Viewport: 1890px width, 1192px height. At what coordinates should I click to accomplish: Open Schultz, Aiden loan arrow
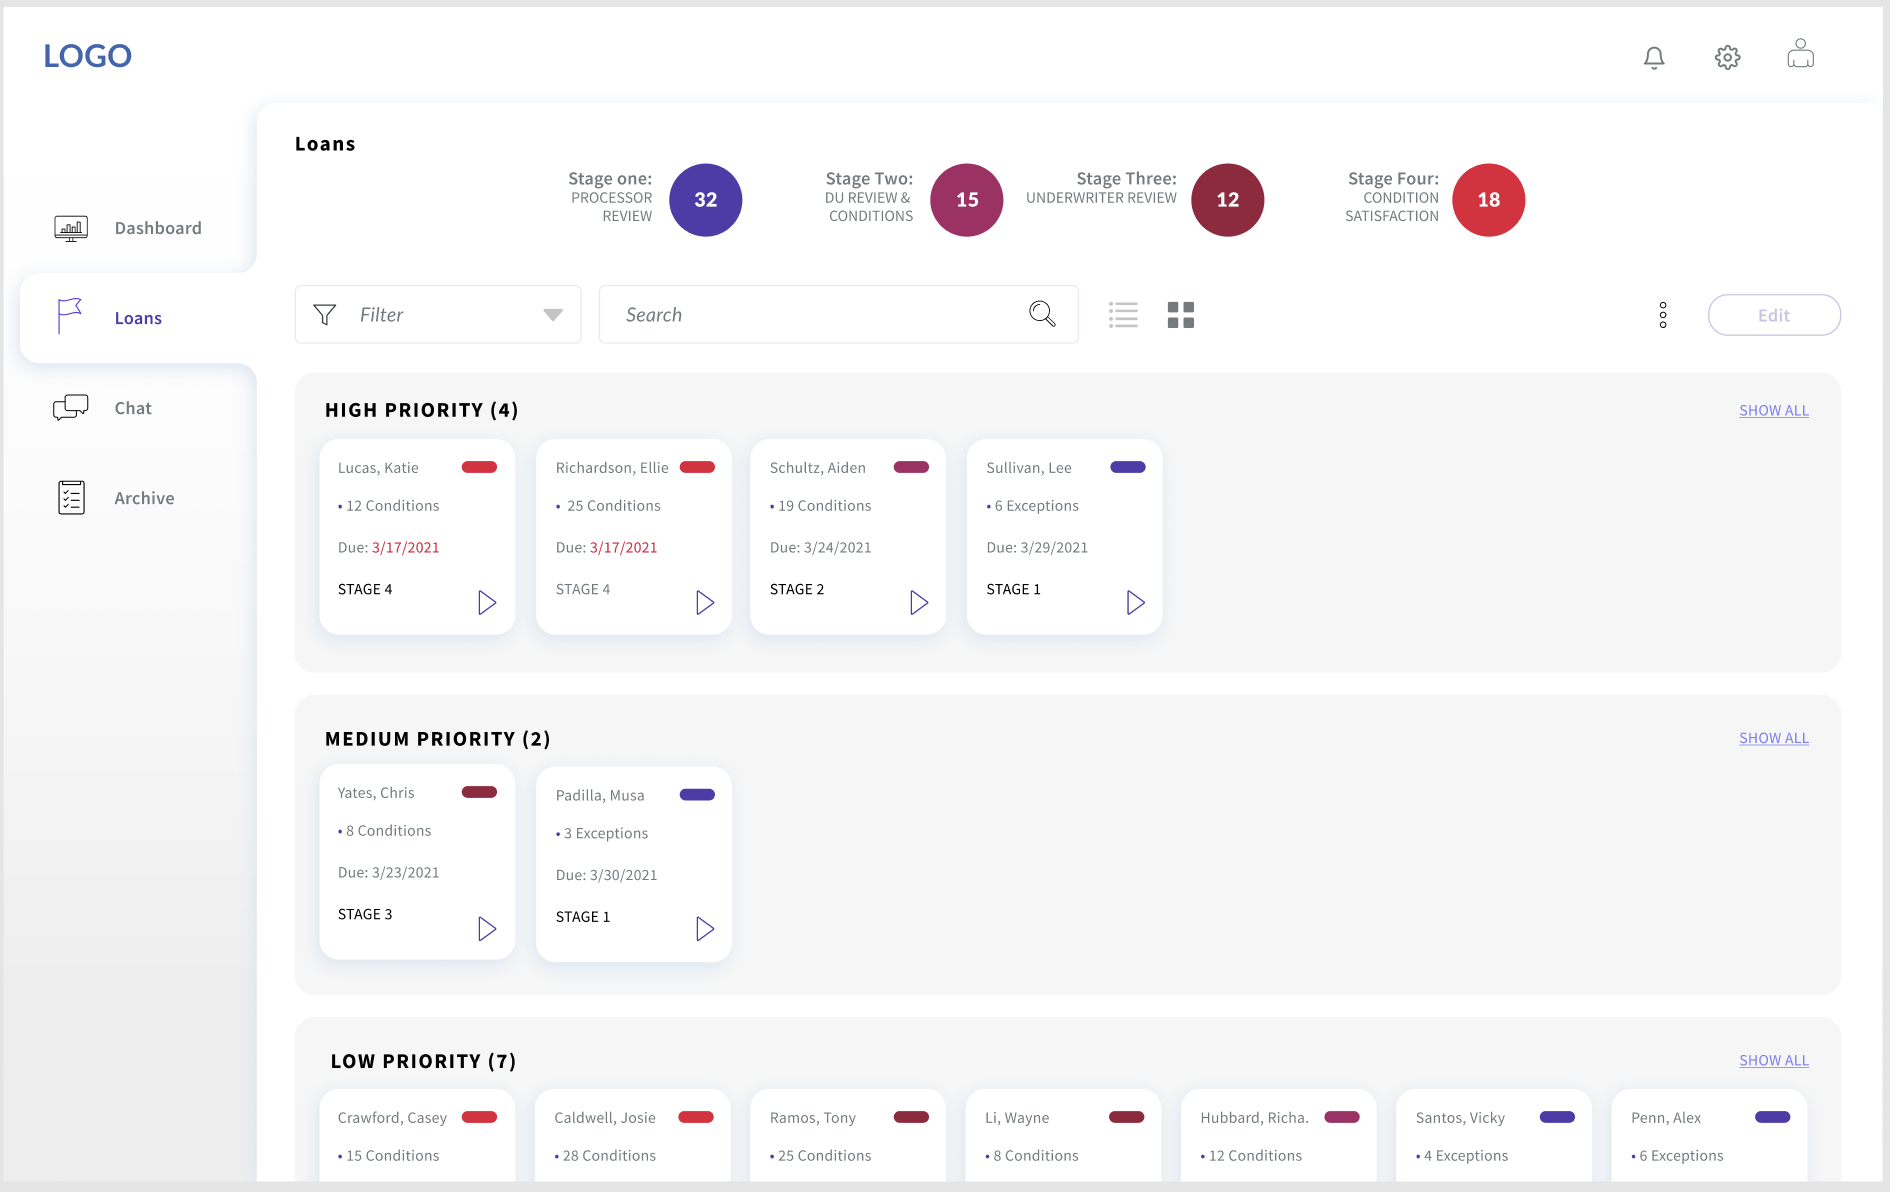point(919,603)
